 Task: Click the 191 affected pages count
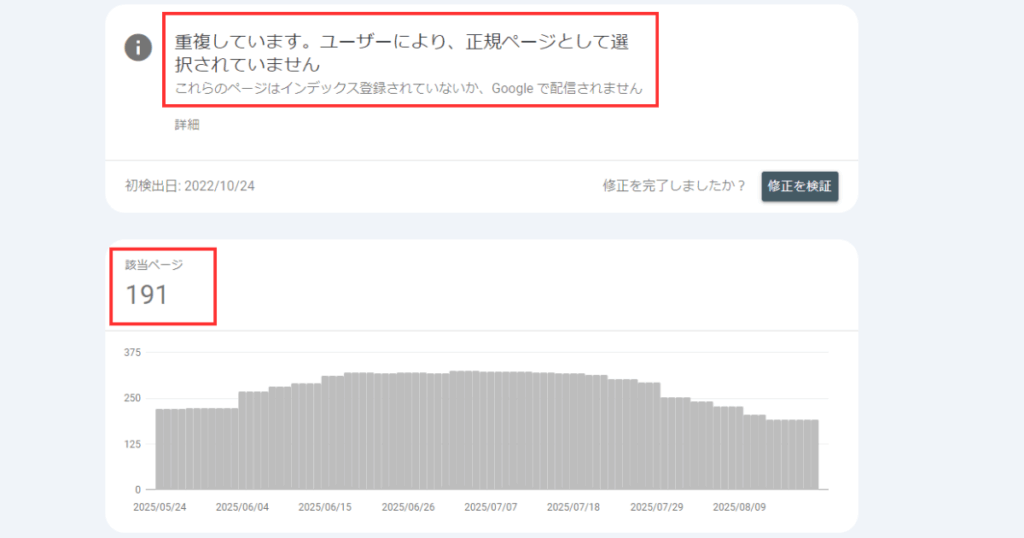147,295
